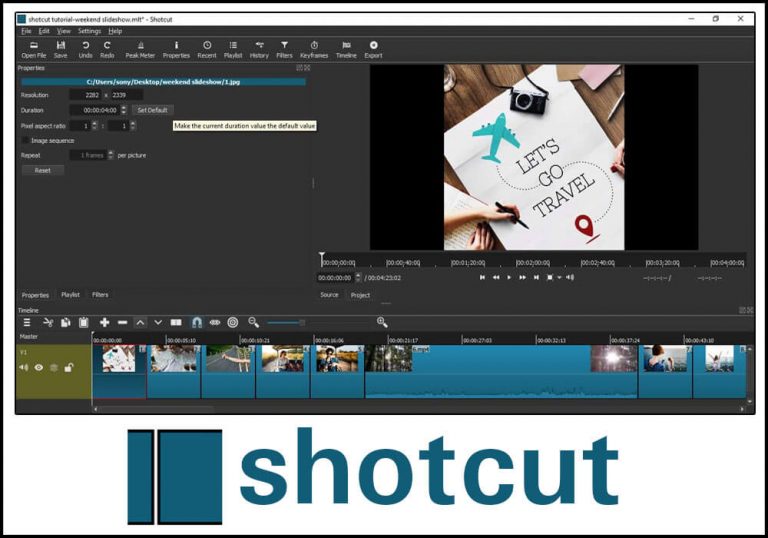Screen dimensions: 768x538
Task: Append clip with the plus icon
Action: point(104,322)
